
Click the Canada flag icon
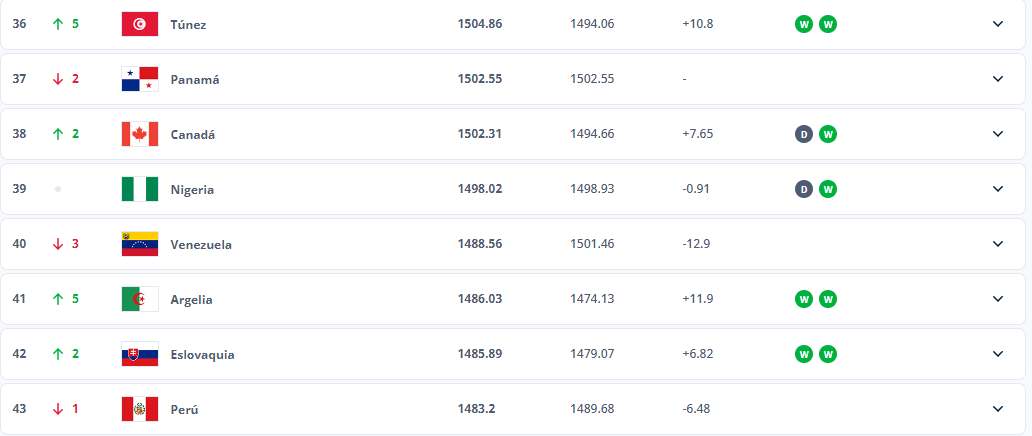click(x=140, y=134)
